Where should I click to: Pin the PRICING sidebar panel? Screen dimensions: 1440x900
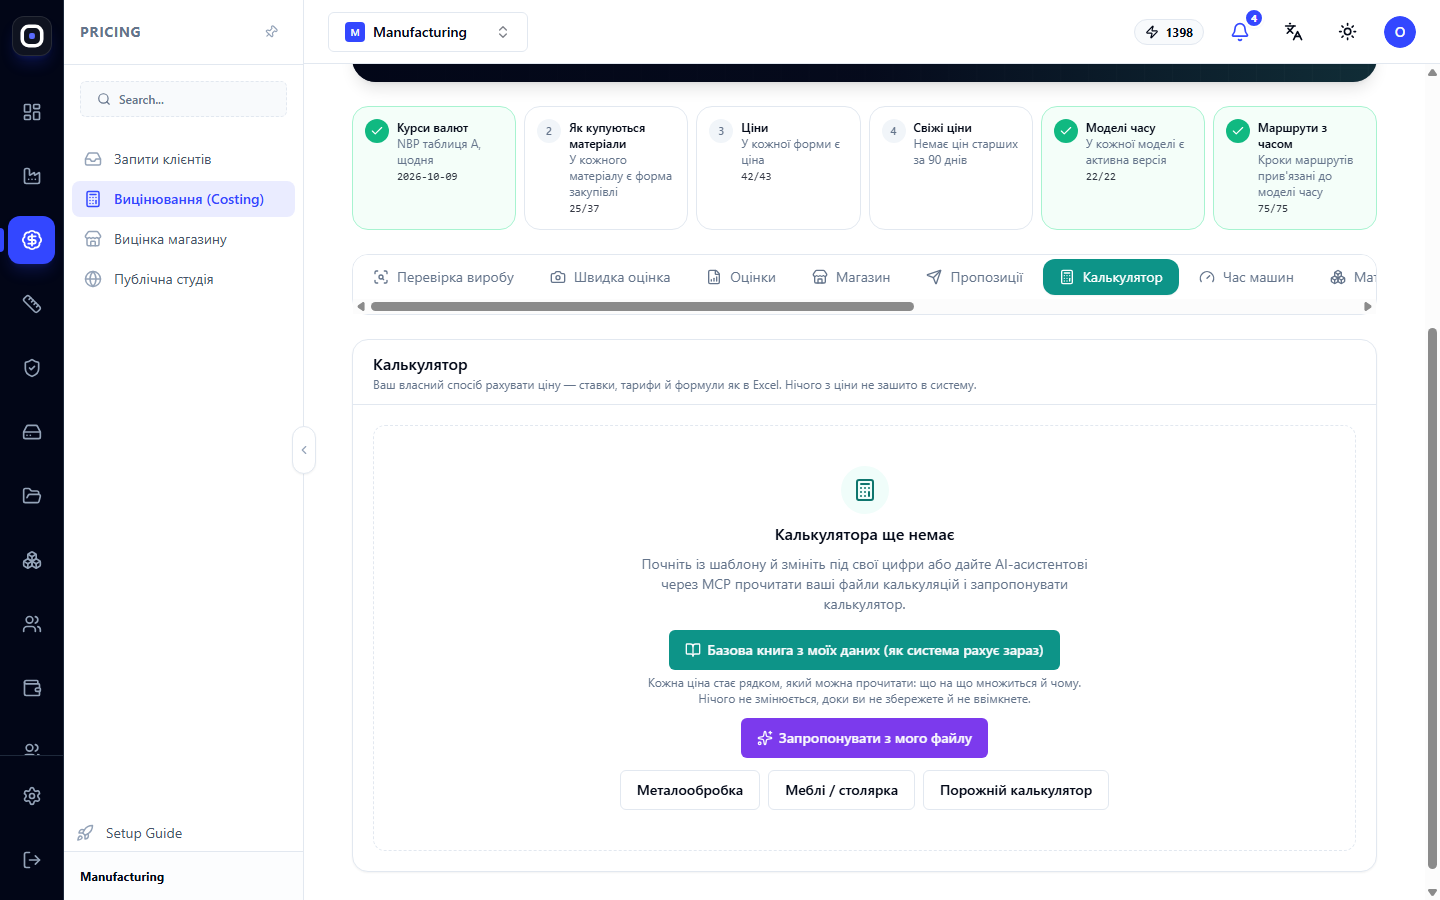click(x=271, y=32)
